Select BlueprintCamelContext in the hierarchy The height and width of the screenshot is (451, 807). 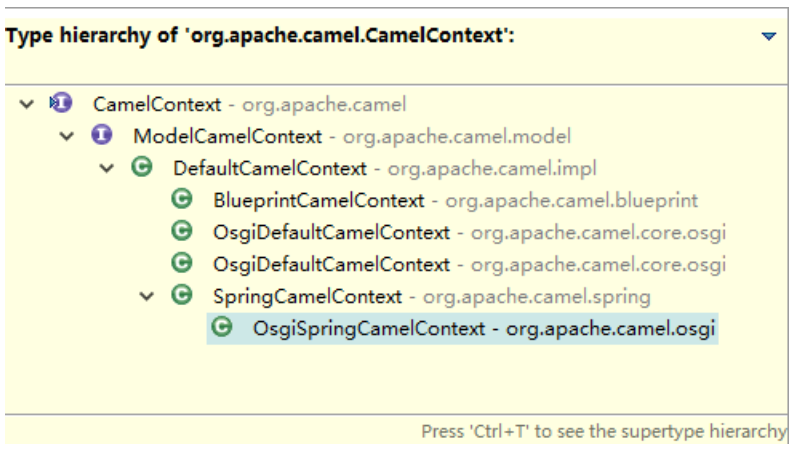click(318, 200)
